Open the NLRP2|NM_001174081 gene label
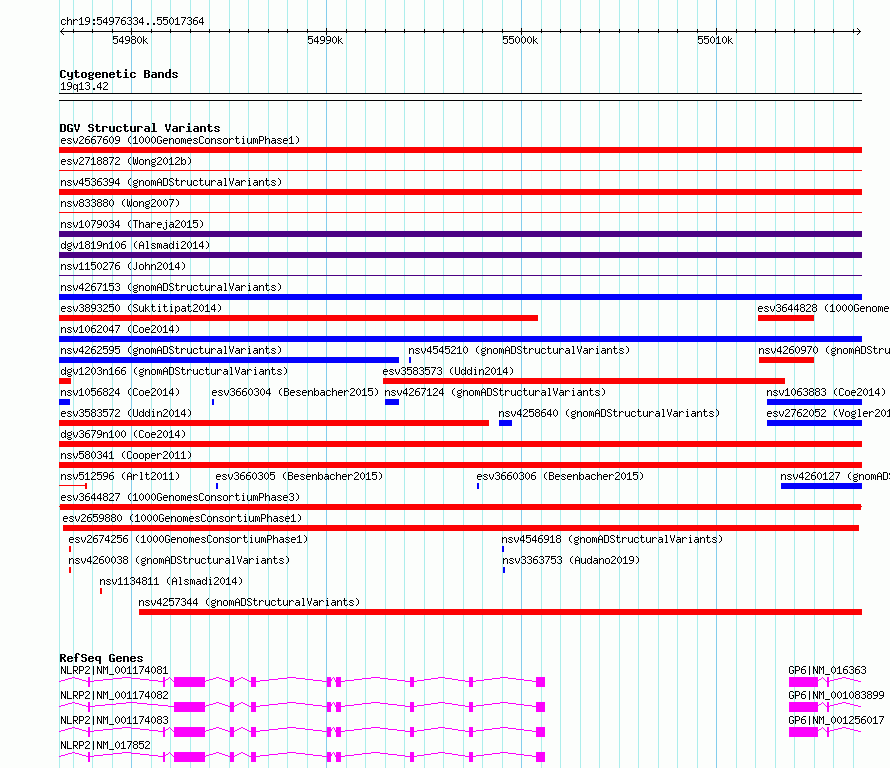The height and width of the screenshot is (768, 890). coord(114,670)
